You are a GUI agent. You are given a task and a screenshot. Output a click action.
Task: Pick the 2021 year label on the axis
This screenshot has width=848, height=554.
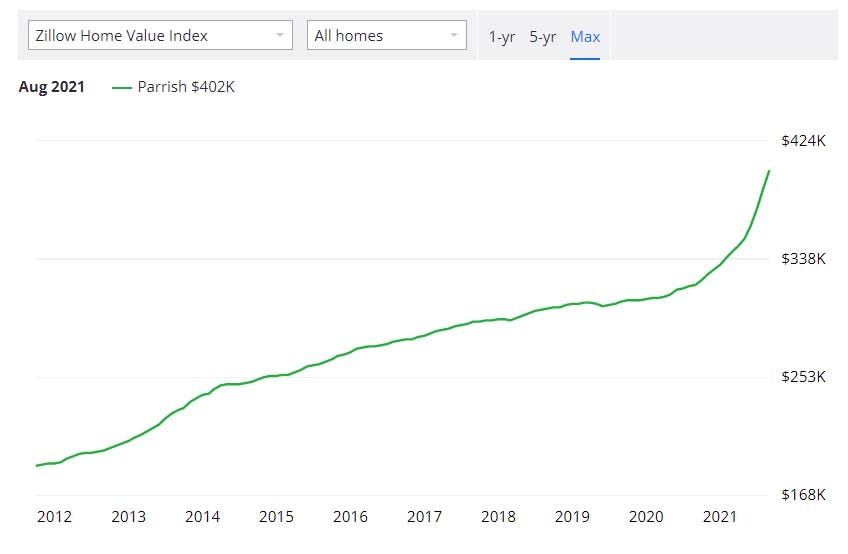click(x=720, y=517)
